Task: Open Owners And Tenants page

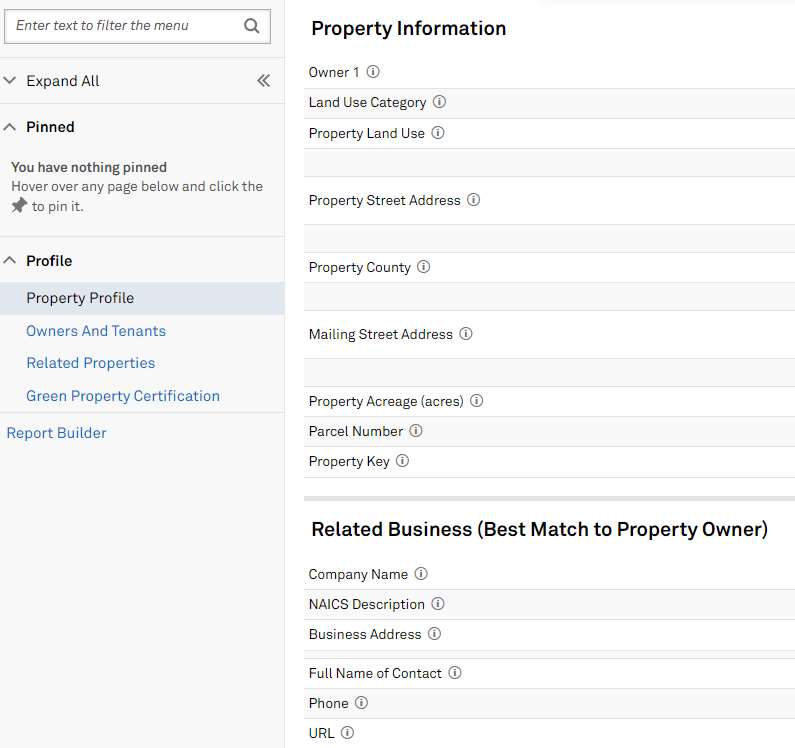Action: click(96, 331)
